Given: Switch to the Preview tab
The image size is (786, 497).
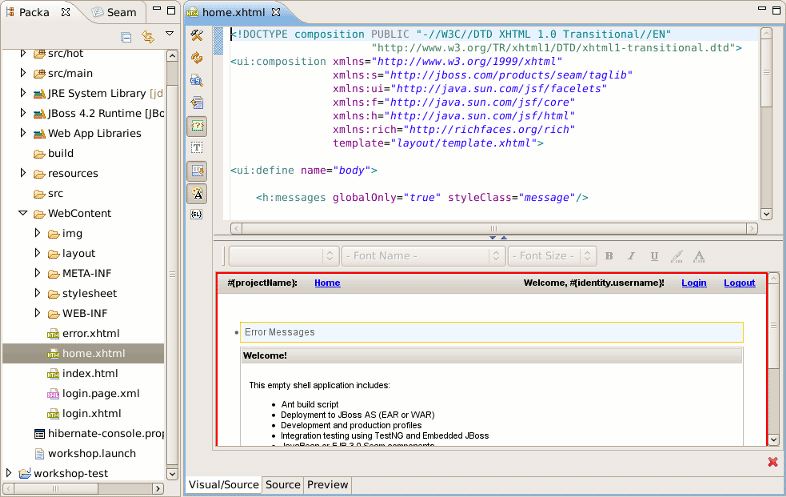Looking at the screenshot, I should click(327, 484).
